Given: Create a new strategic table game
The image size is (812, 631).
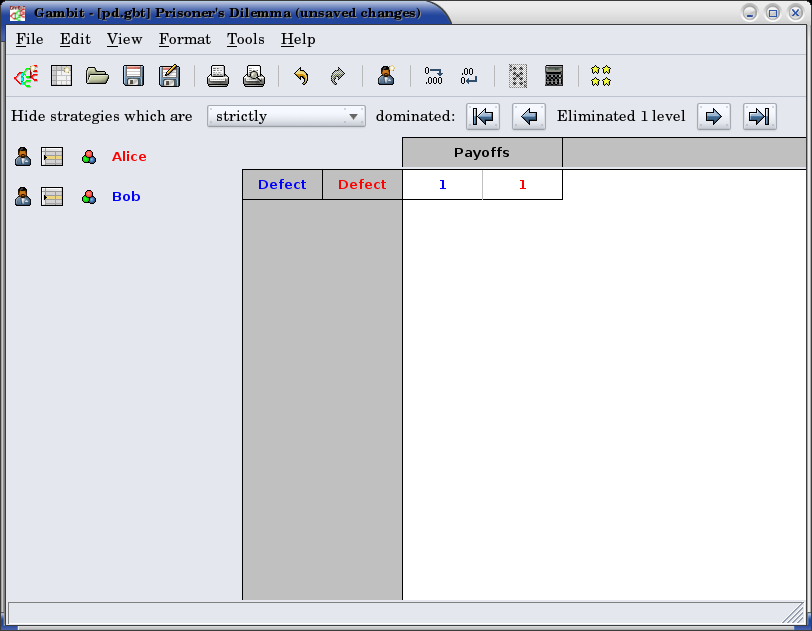Looking at the screenshot, I should 62,76.
